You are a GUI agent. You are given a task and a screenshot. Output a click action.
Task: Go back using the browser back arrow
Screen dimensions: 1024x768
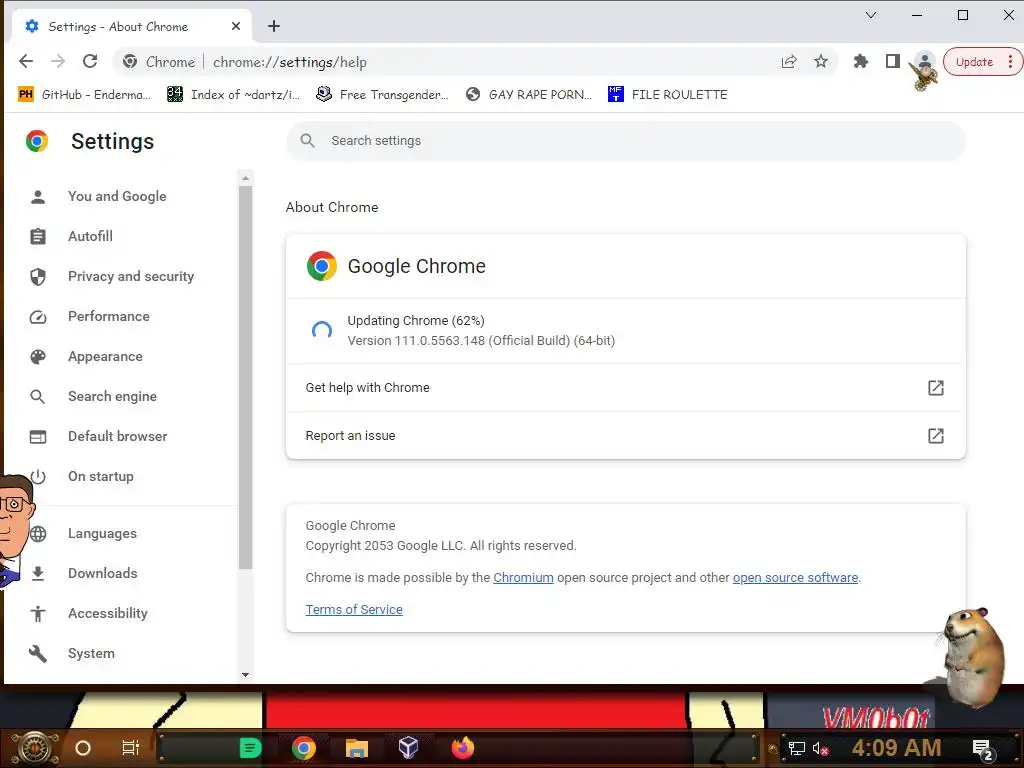pos(26,61)
